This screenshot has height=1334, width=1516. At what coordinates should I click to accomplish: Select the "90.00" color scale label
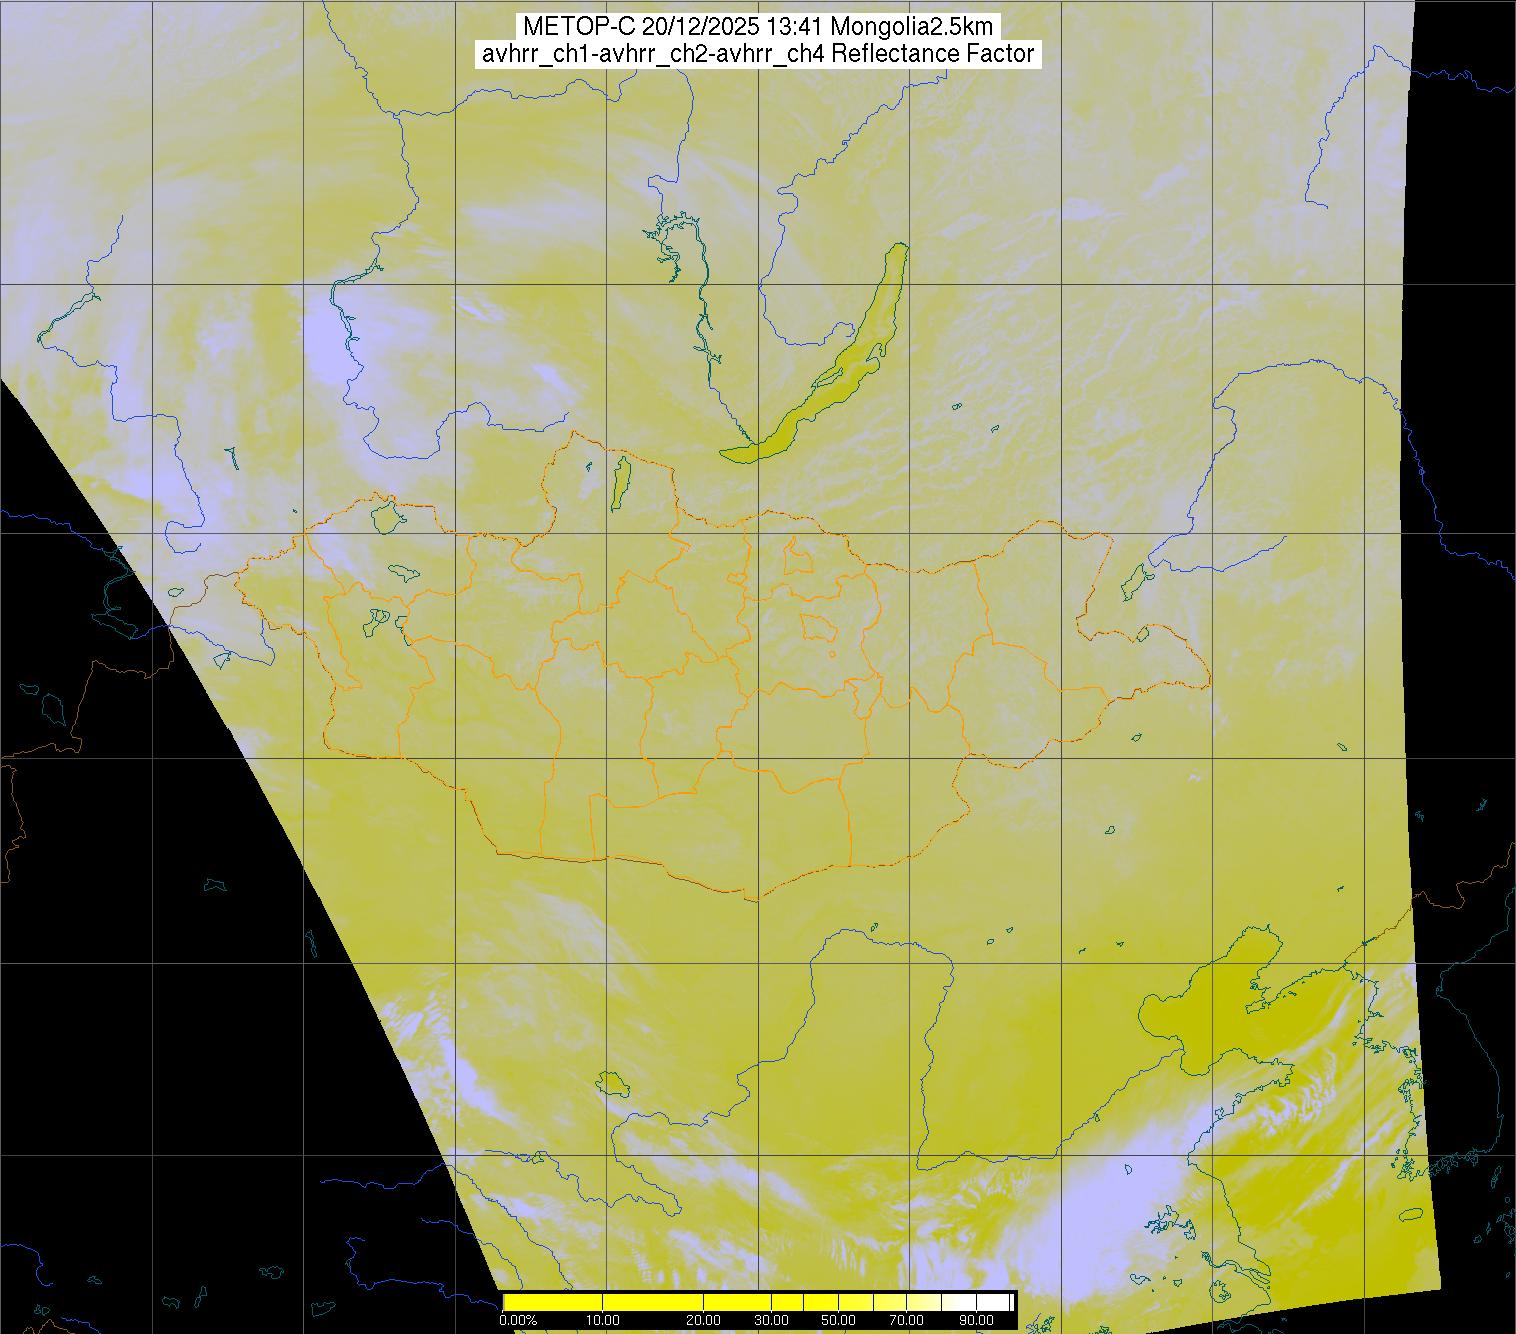point(978,1321)
